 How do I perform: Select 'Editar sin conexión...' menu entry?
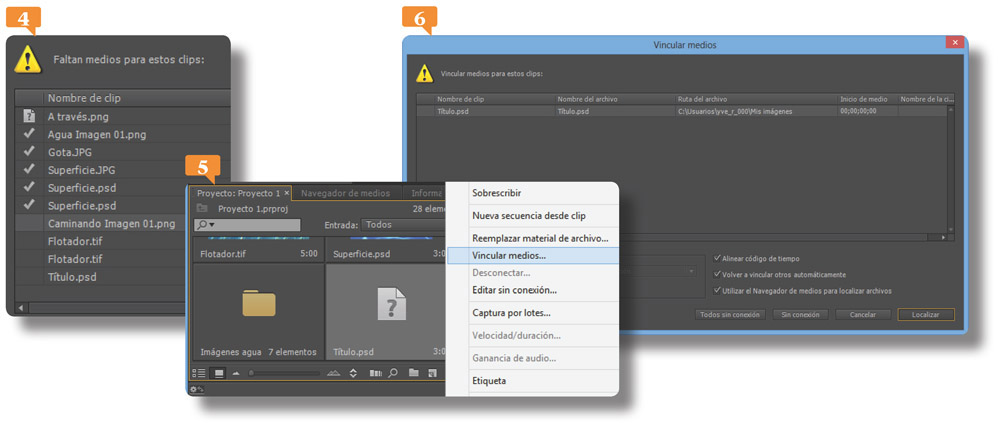click(514, 290)
